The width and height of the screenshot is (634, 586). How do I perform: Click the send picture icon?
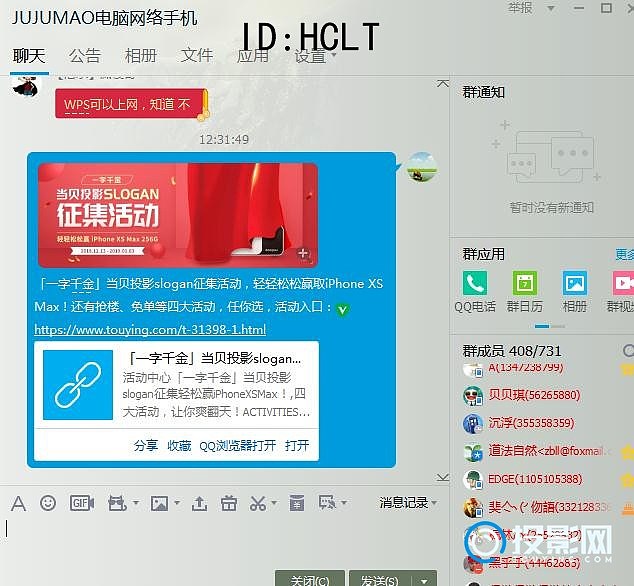159,503
